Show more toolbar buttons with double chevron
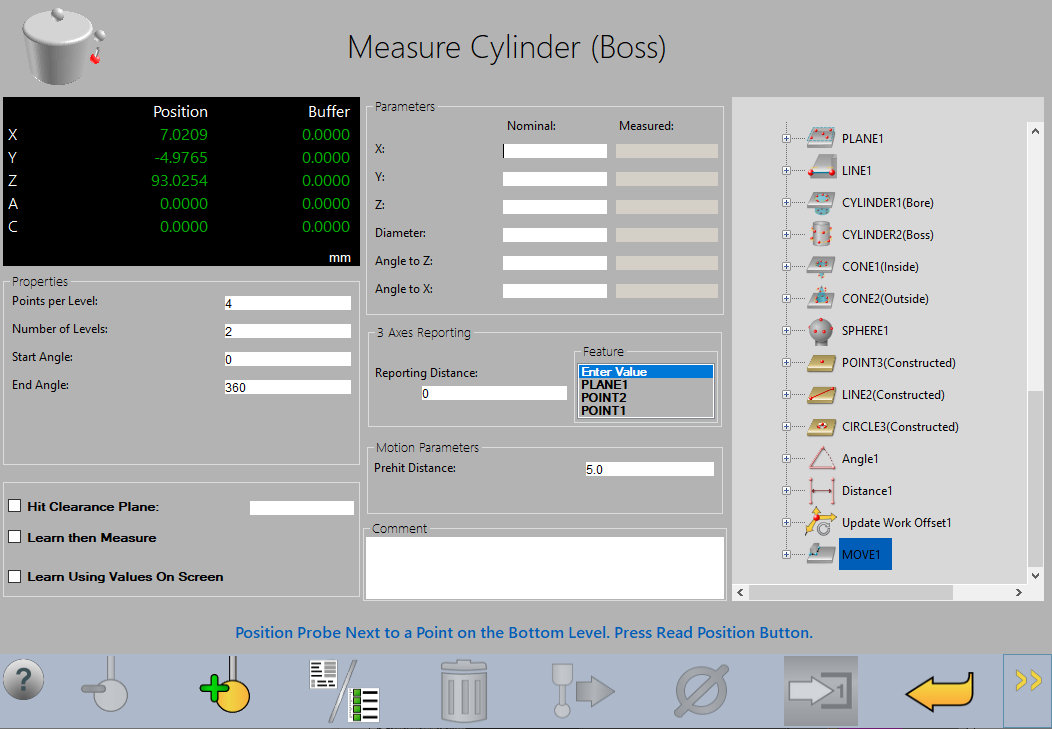 click(1027, 682)
